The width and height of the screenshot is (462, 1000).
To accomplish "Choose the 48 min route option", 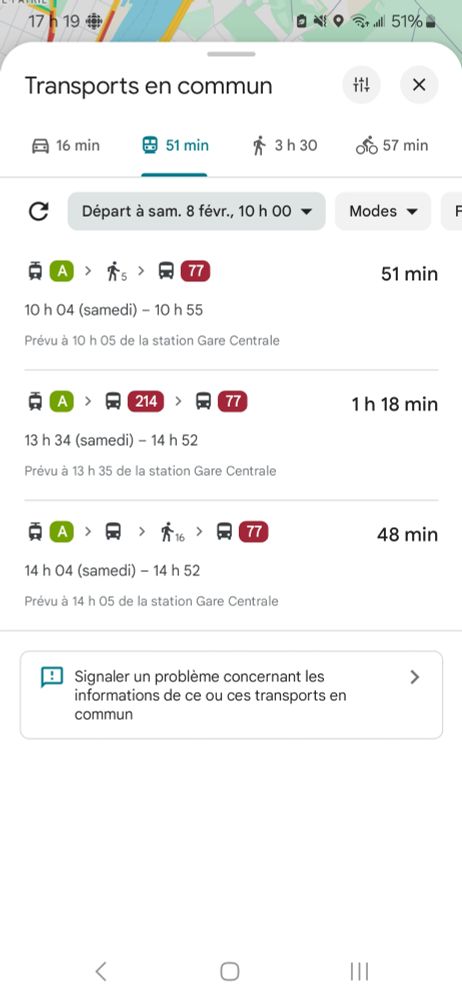I will click(231, 564).
